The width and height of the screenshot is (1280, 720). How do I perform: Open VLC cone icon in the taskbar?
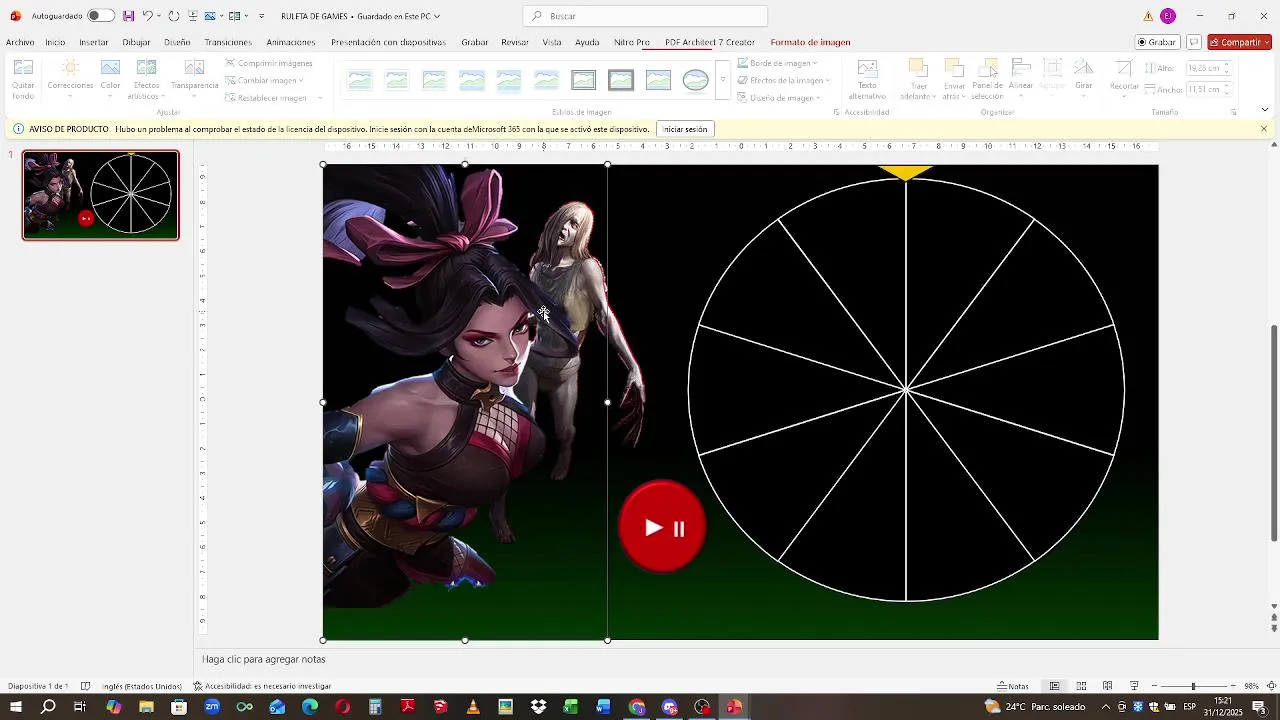(x=473, y=707)
